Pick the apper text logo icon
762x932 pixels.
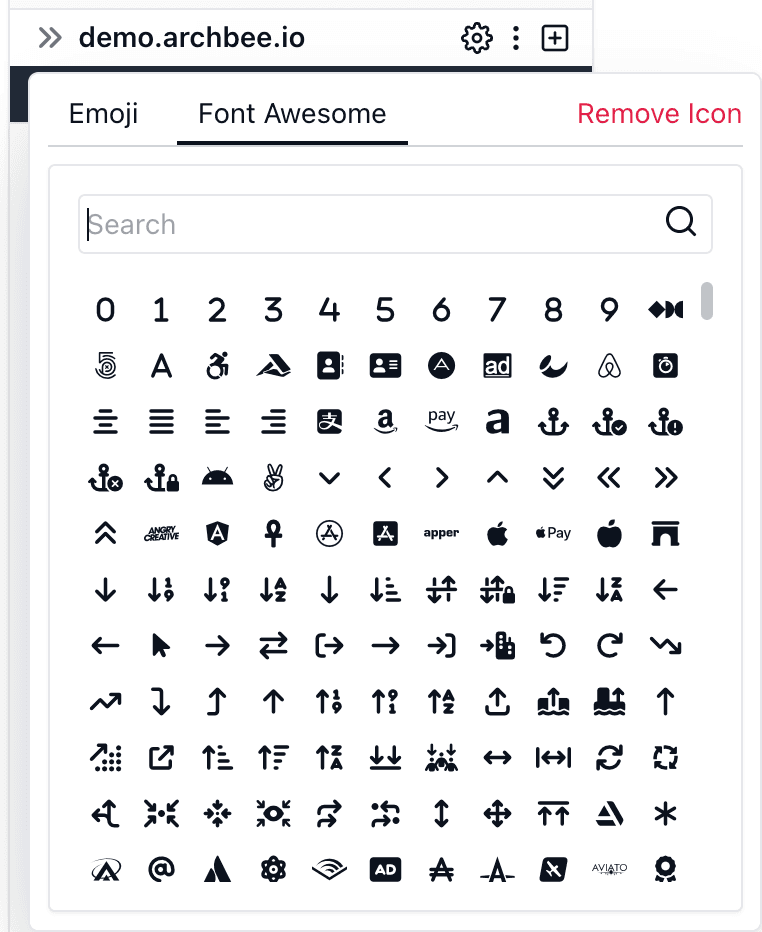point(442,533)
